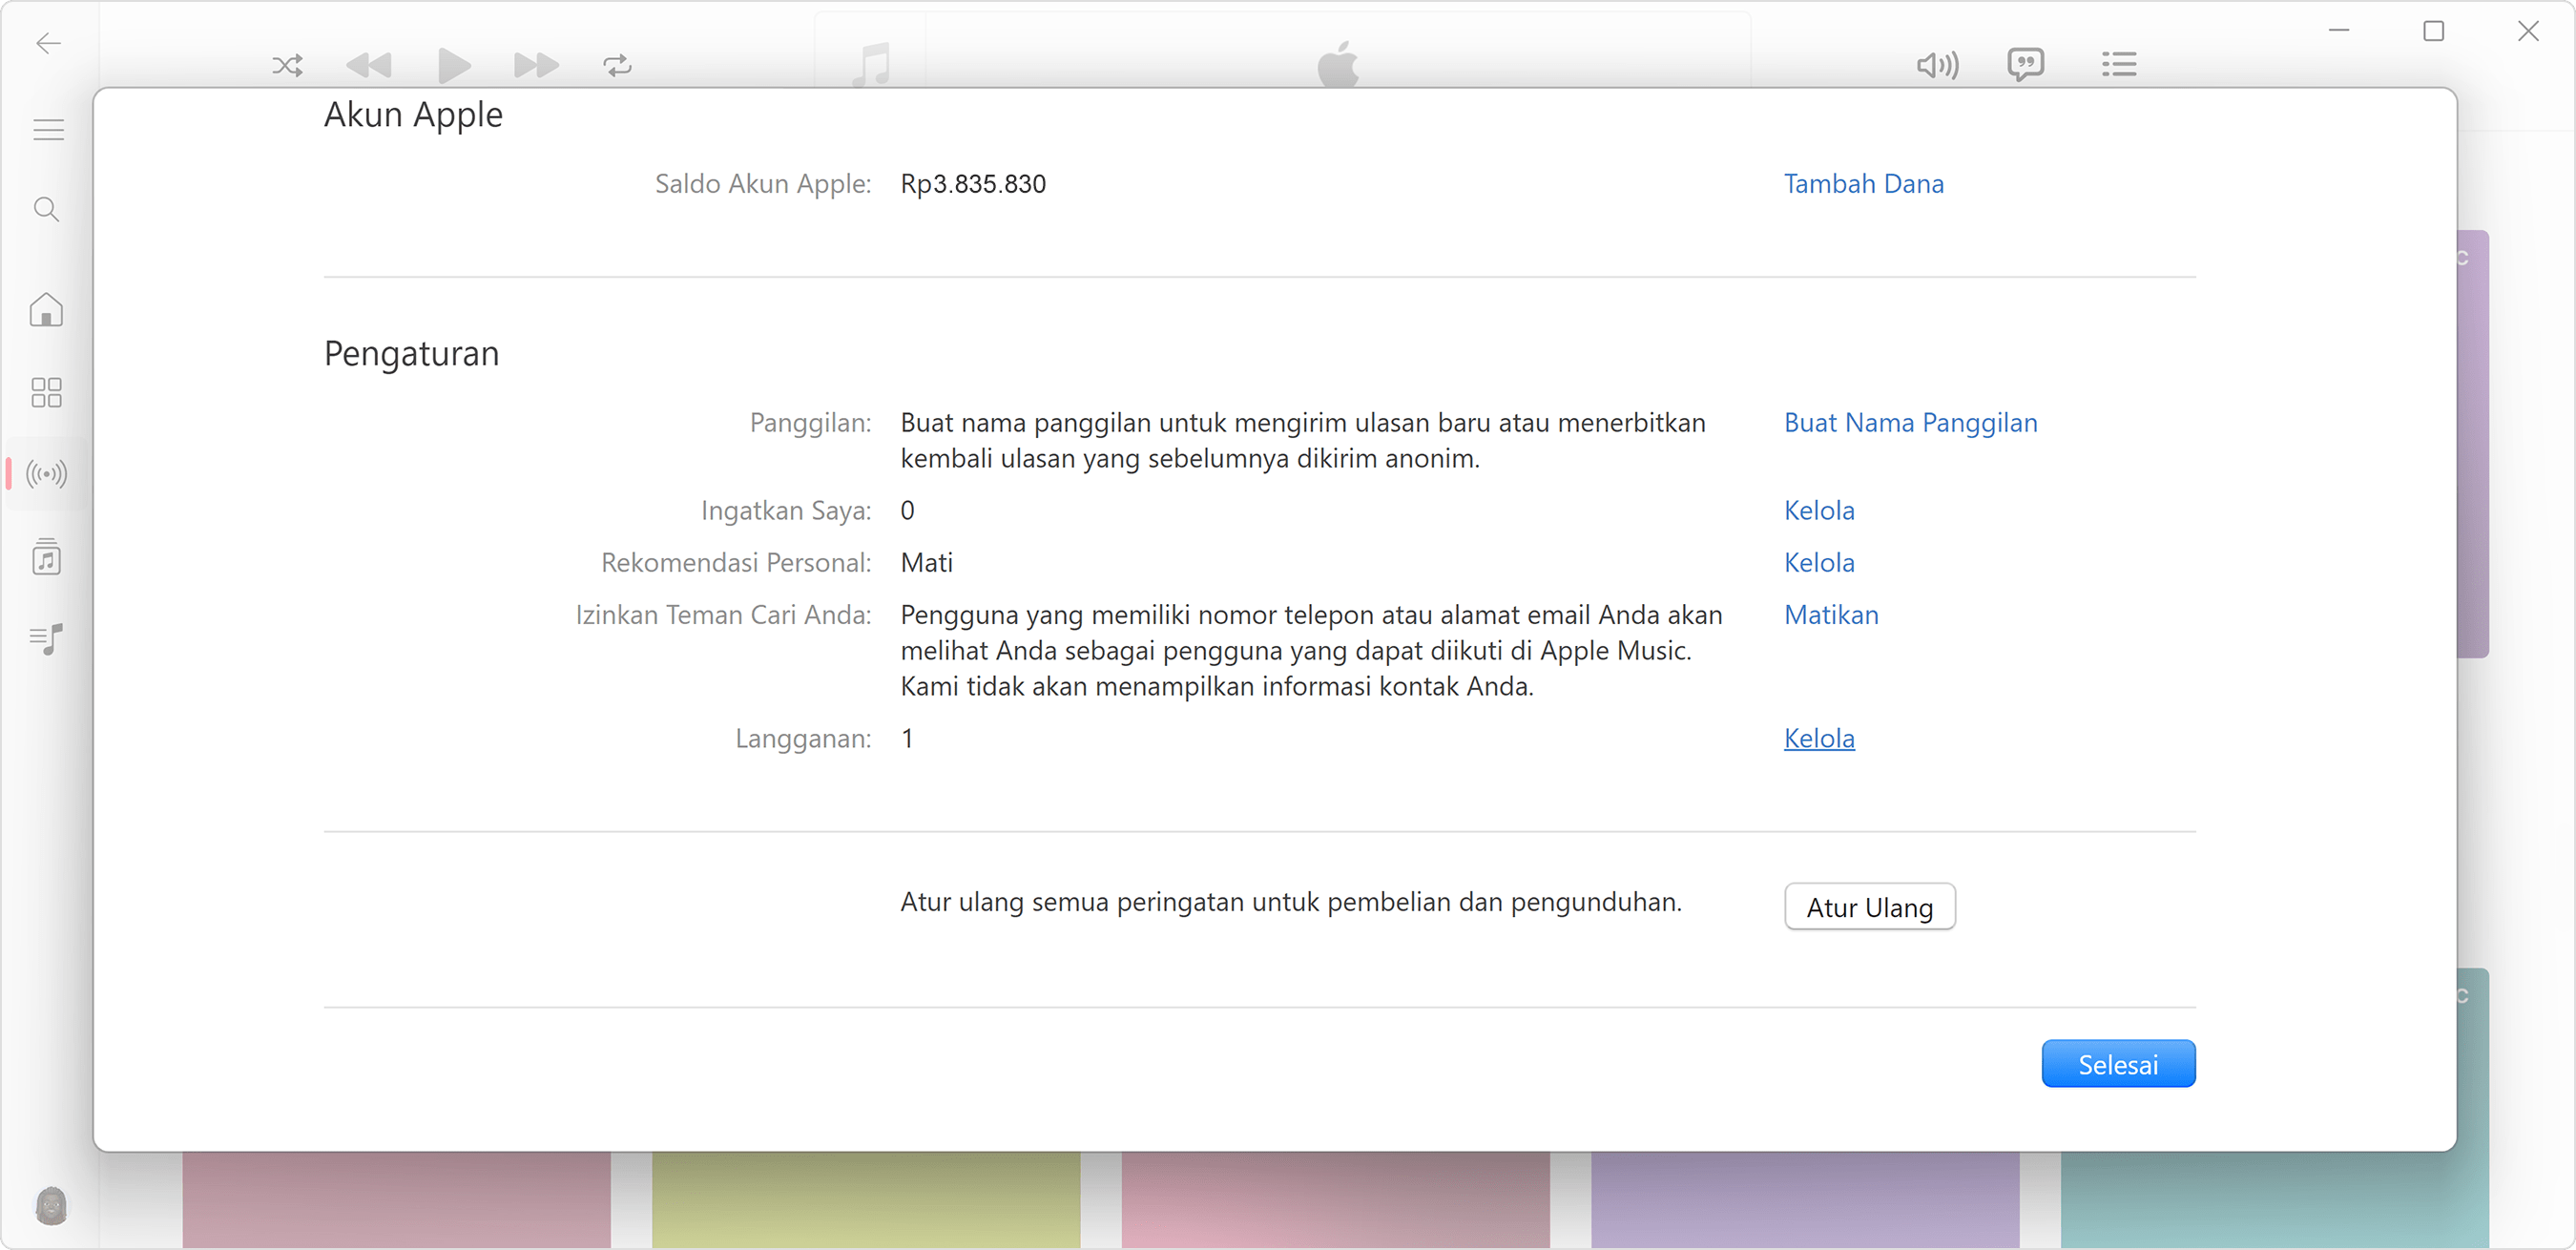This screenshot has width=2576, height=1250.
Task: Click Kelola for Langganan
Action: (1819, 739)
